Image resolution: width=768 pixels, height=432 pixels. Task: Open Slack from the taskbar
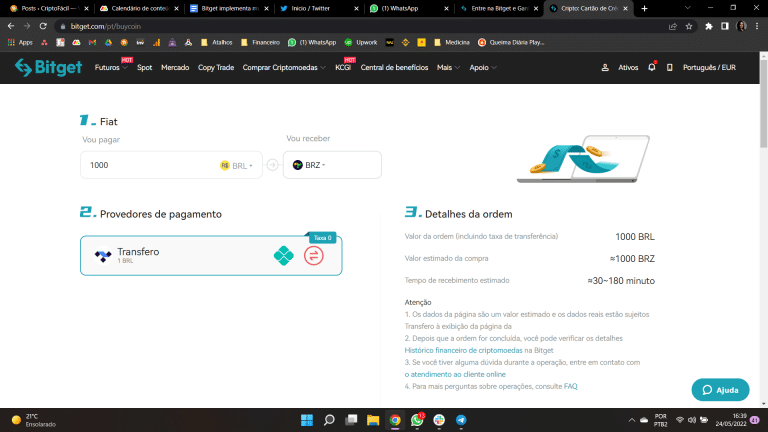click(x=439, y=420)
